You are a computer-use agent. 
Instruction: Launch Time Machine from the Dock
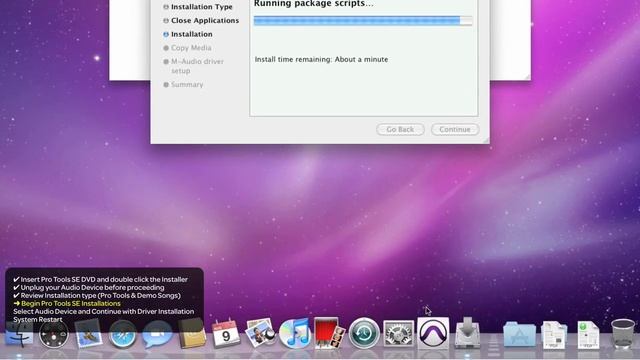click(364, 333)
